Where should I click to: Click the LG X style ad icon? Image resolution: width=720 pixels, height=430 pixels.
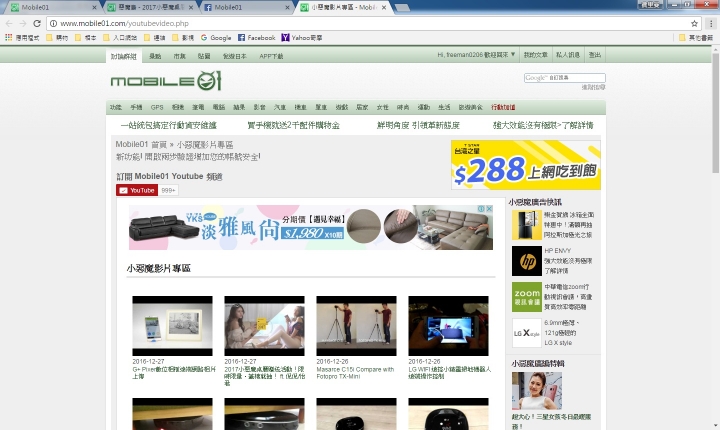(527, 333)
